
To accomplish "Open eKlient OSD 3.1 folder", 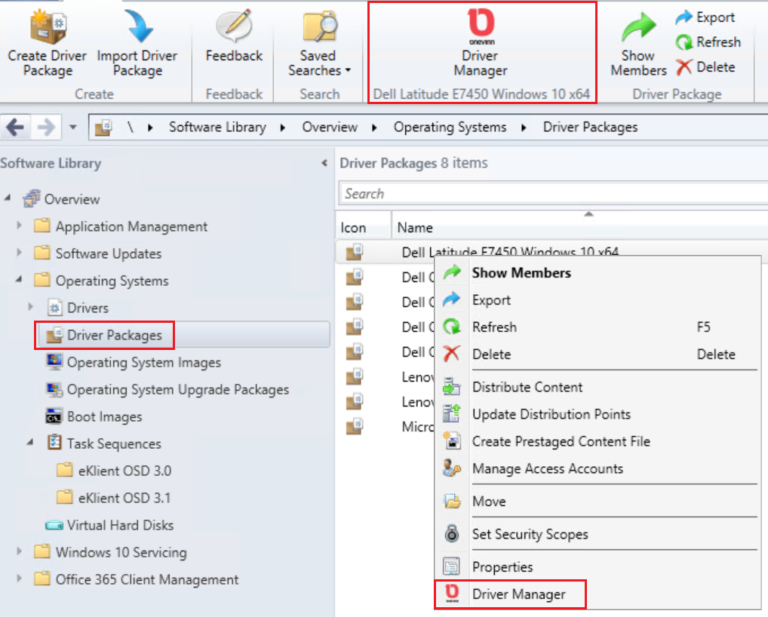I will 113,497.
